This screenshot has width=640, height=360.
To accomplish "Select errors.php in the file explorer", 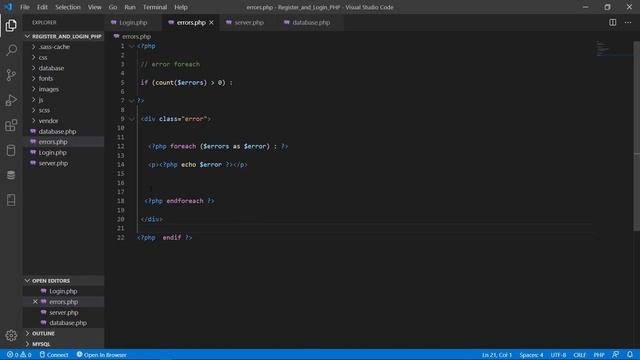I will (x=63, y=142).
